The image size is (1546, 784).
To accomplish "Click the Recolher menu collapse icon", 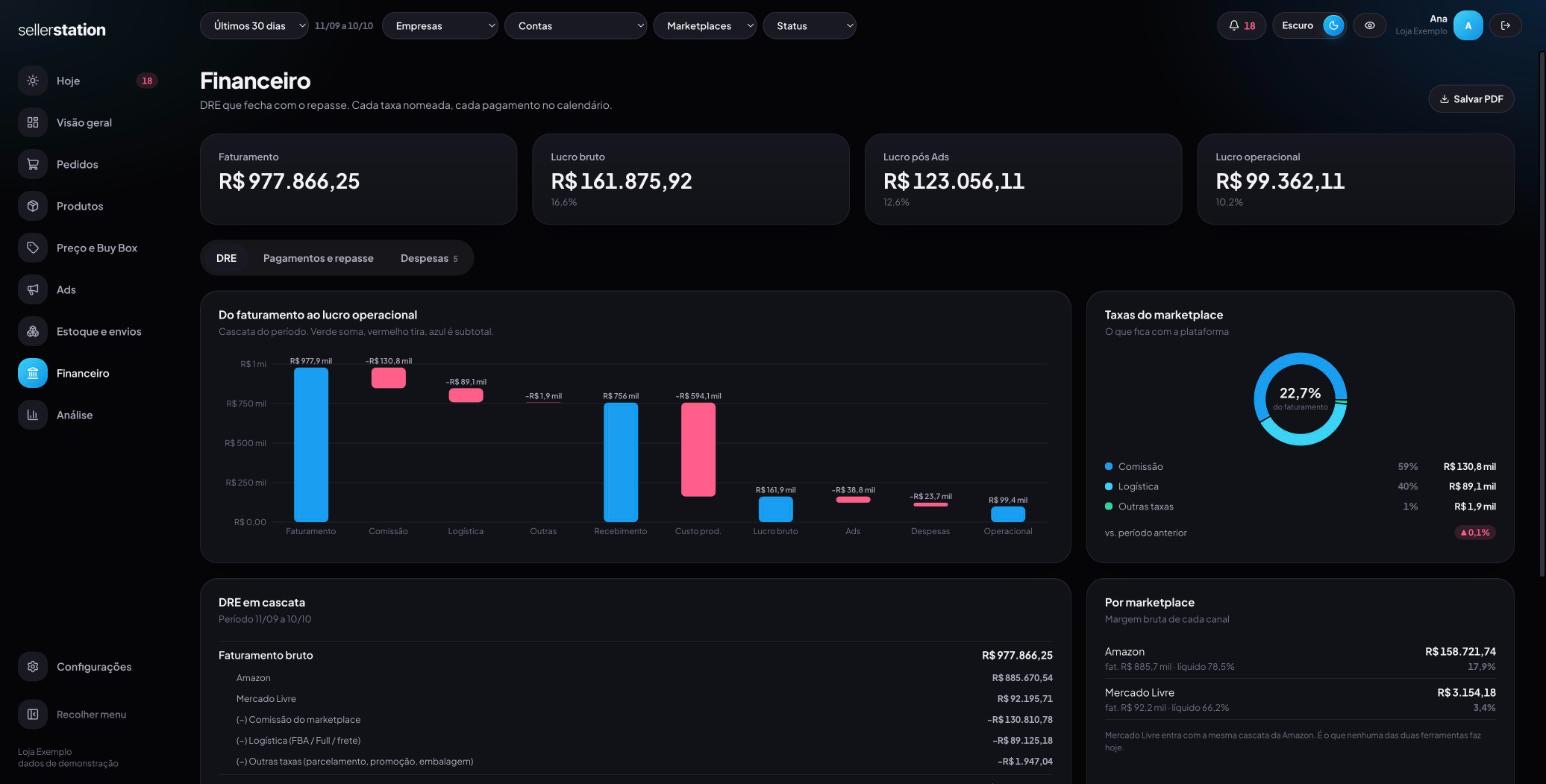I will [x=33, y=714].
